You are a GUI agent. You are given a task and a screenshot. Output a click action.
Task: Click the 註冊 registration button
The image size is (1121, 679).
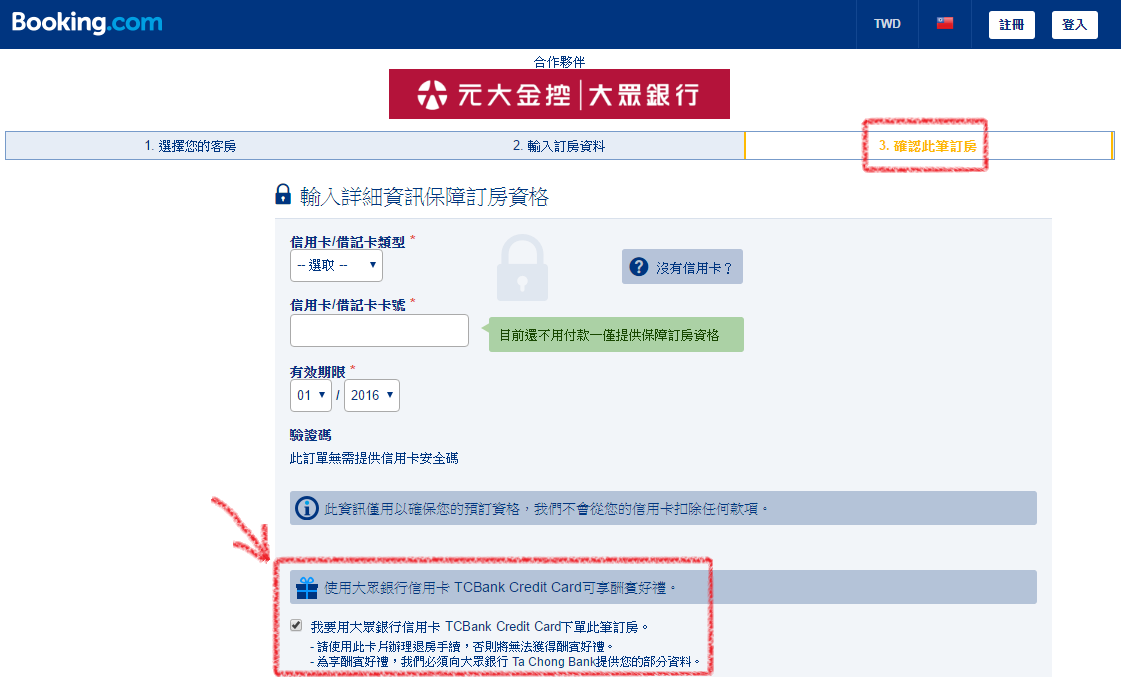[1011, 24]
